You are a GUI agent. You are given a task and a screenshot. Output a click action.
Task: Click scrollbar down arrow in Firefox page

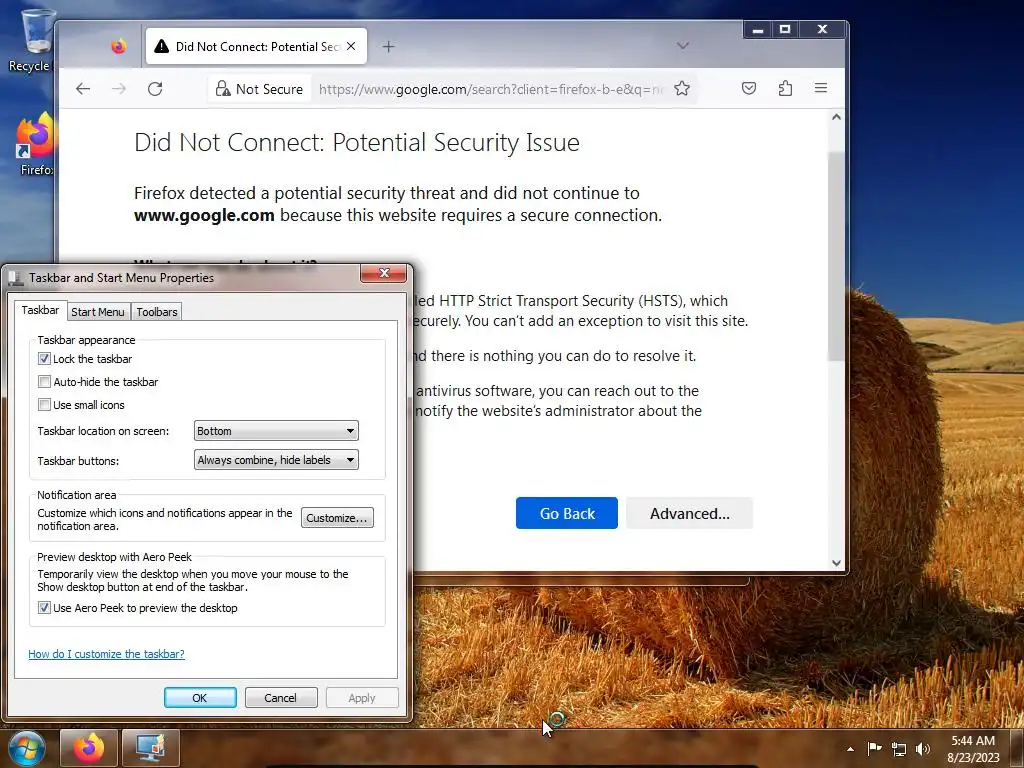point(837,562)
